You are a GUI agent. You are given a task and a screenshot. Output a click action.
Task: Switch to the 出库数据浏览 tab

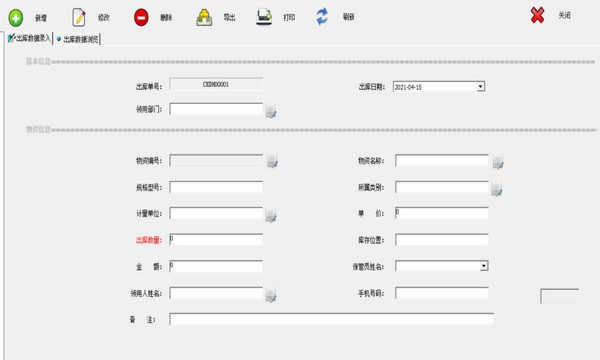(77, 39)
